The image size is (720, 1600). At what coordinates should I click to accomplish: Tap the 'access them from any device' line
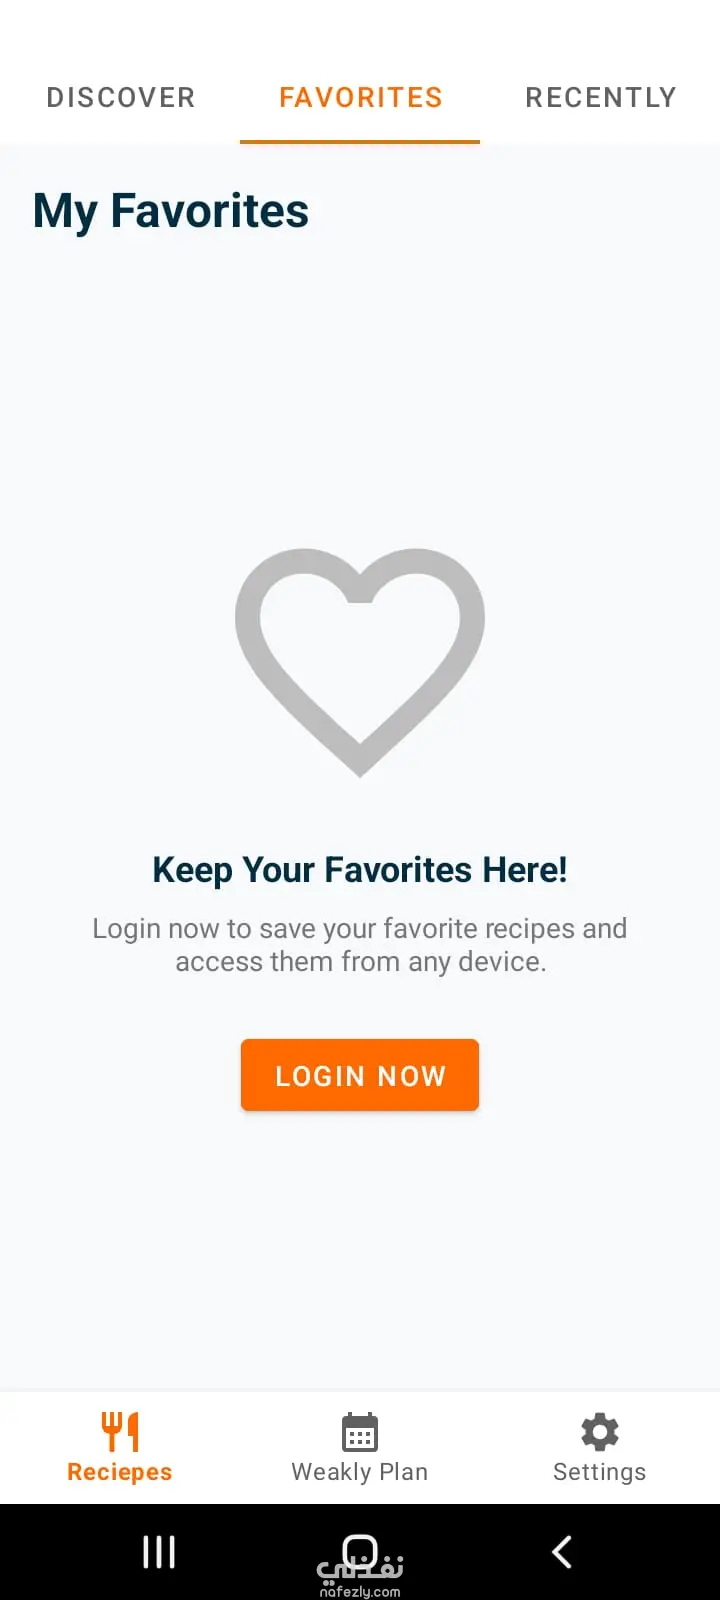tap(360, 962)
